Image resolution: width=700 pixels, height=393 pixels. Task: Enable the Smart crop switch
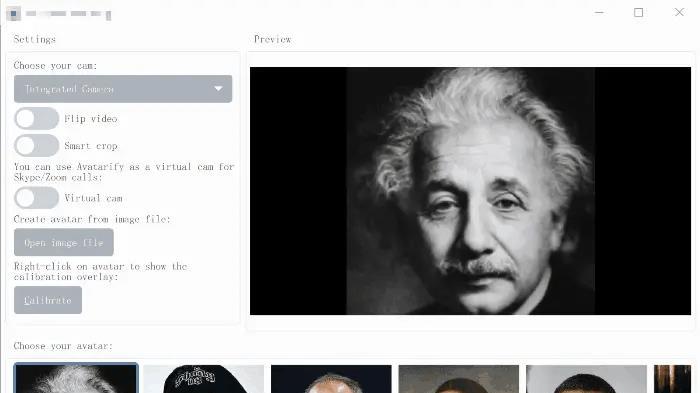pos(36,146)
